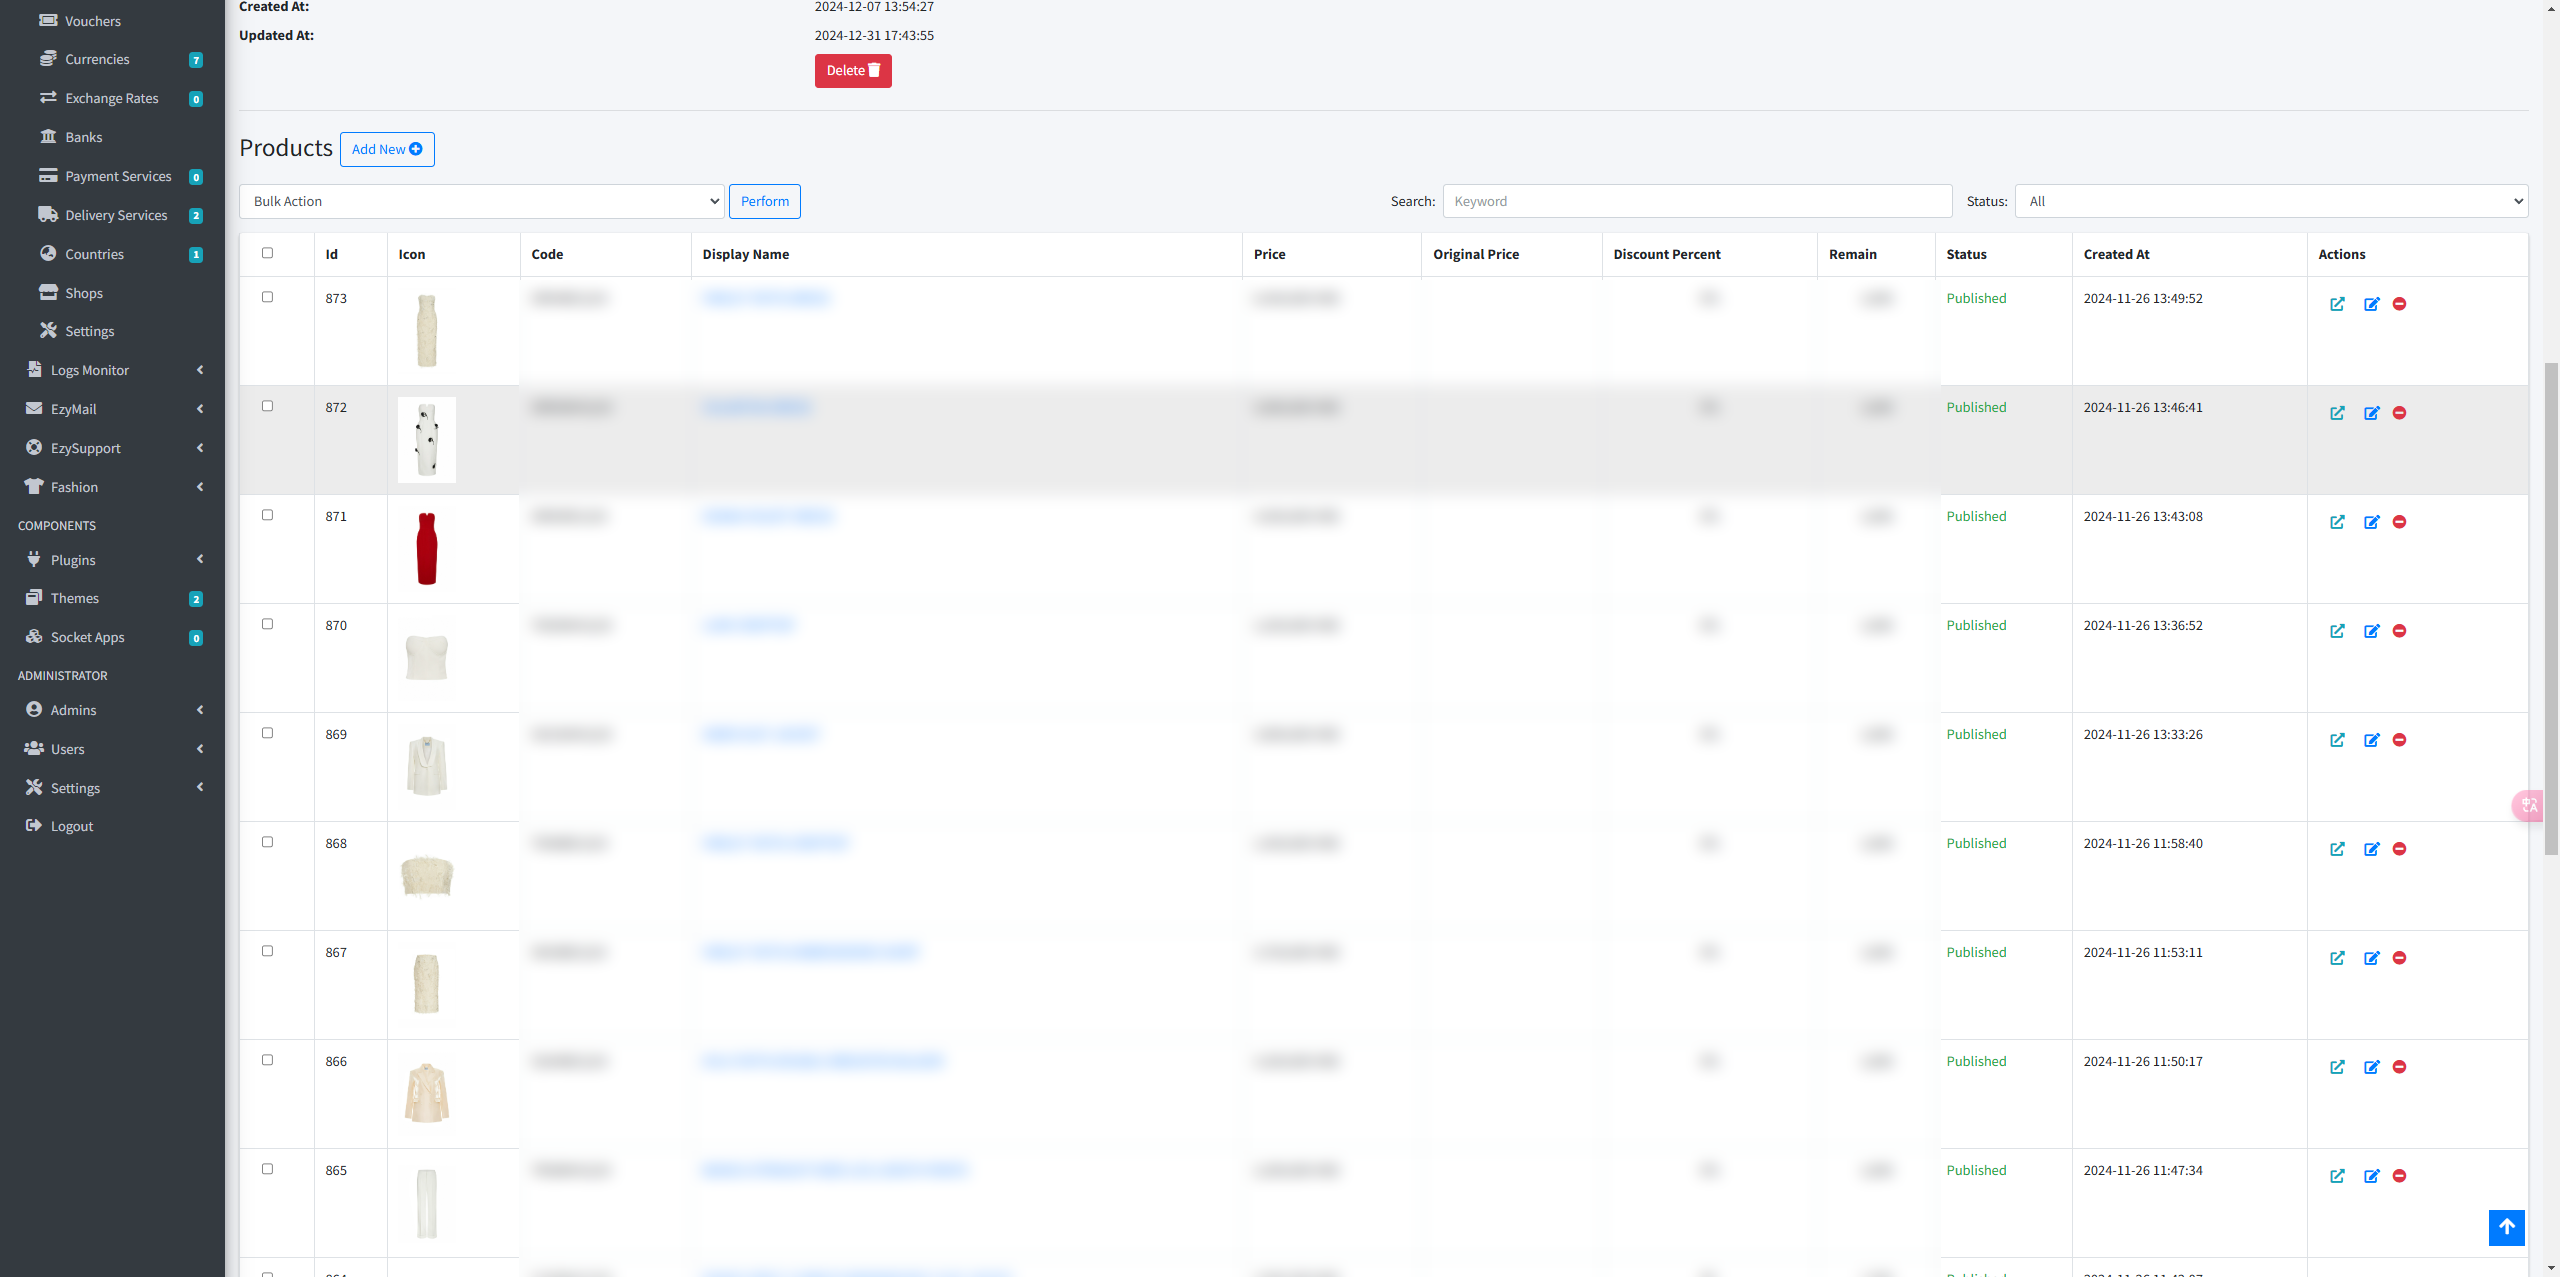Open external view icon for product 870
The width and height of the screenshot is (2560, 1277).
coord(2337,631)
